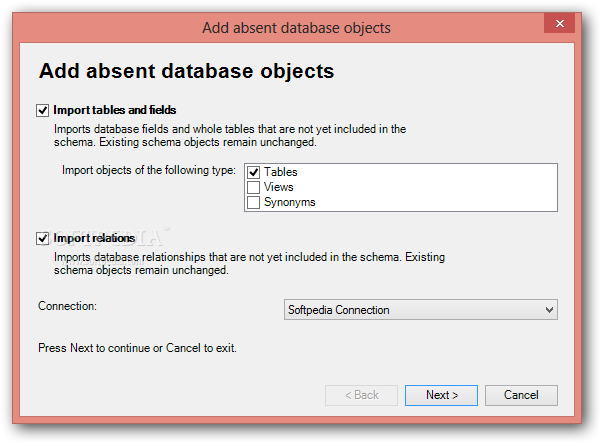
Task: Uncheck the Import tables and fields checkbox
Action: [42, 110]
